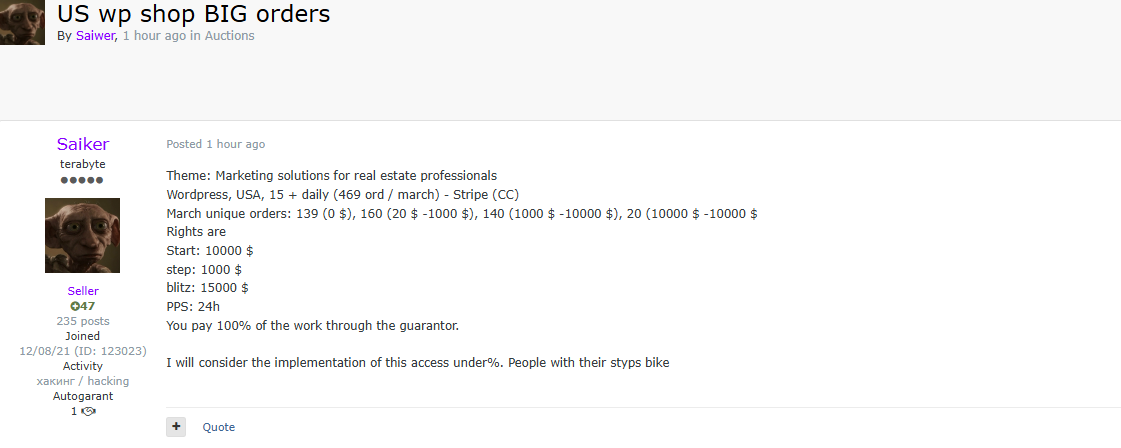
Task: Open the small avatar beside thread title
Action: 22,22
